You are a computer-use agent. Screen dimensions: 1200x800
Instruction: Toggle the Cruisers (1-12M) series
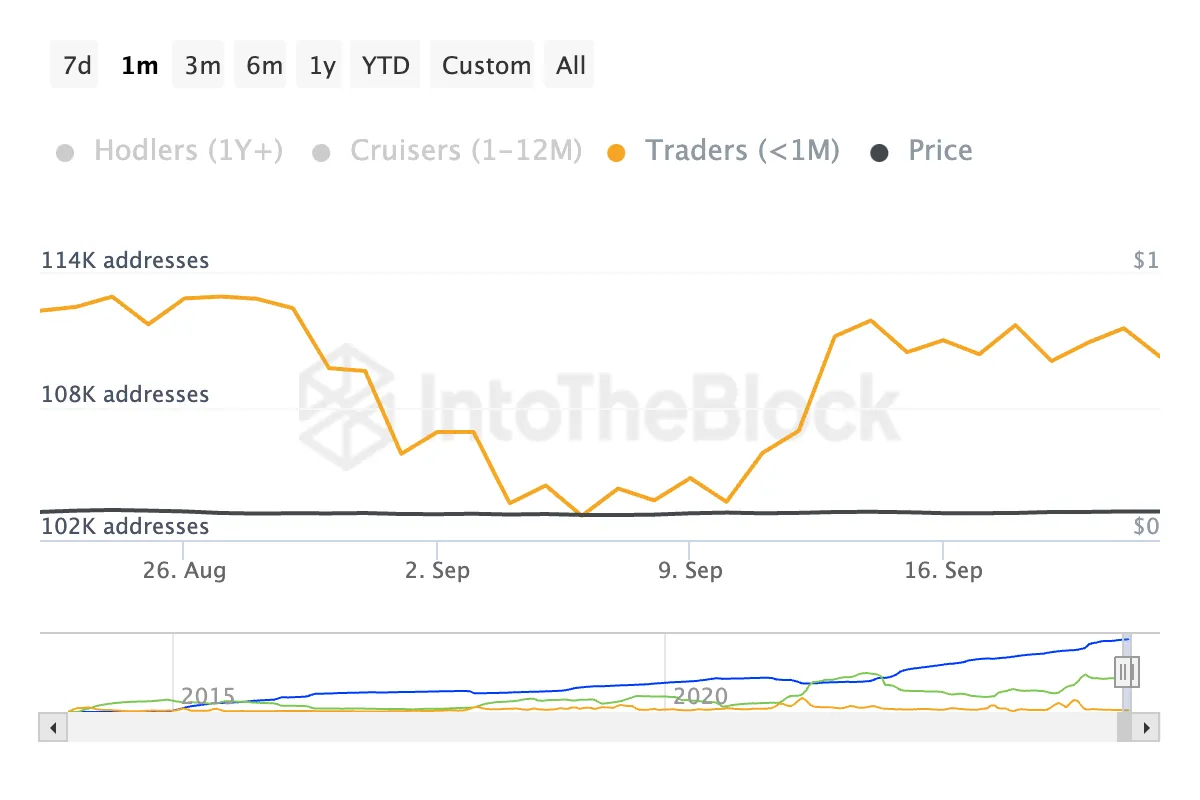coord(465,151)
